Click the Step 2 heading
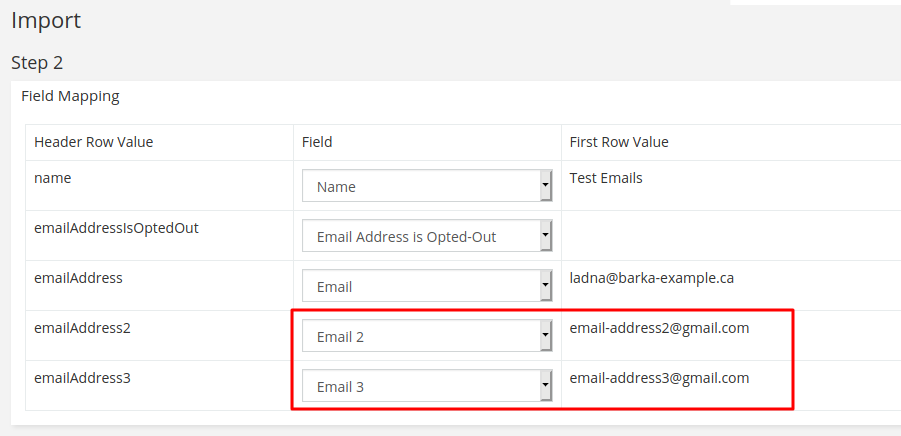Image resolution: width=901 pixels, height=436 pixels. point(37,62)
